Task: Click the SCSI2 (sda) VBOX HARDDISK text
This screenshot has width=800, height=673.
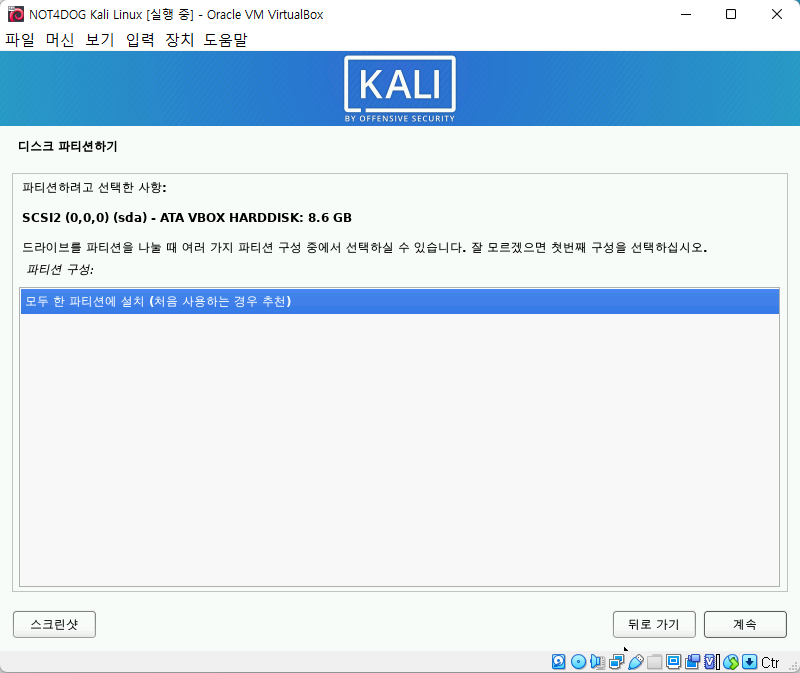Action: 187,218
